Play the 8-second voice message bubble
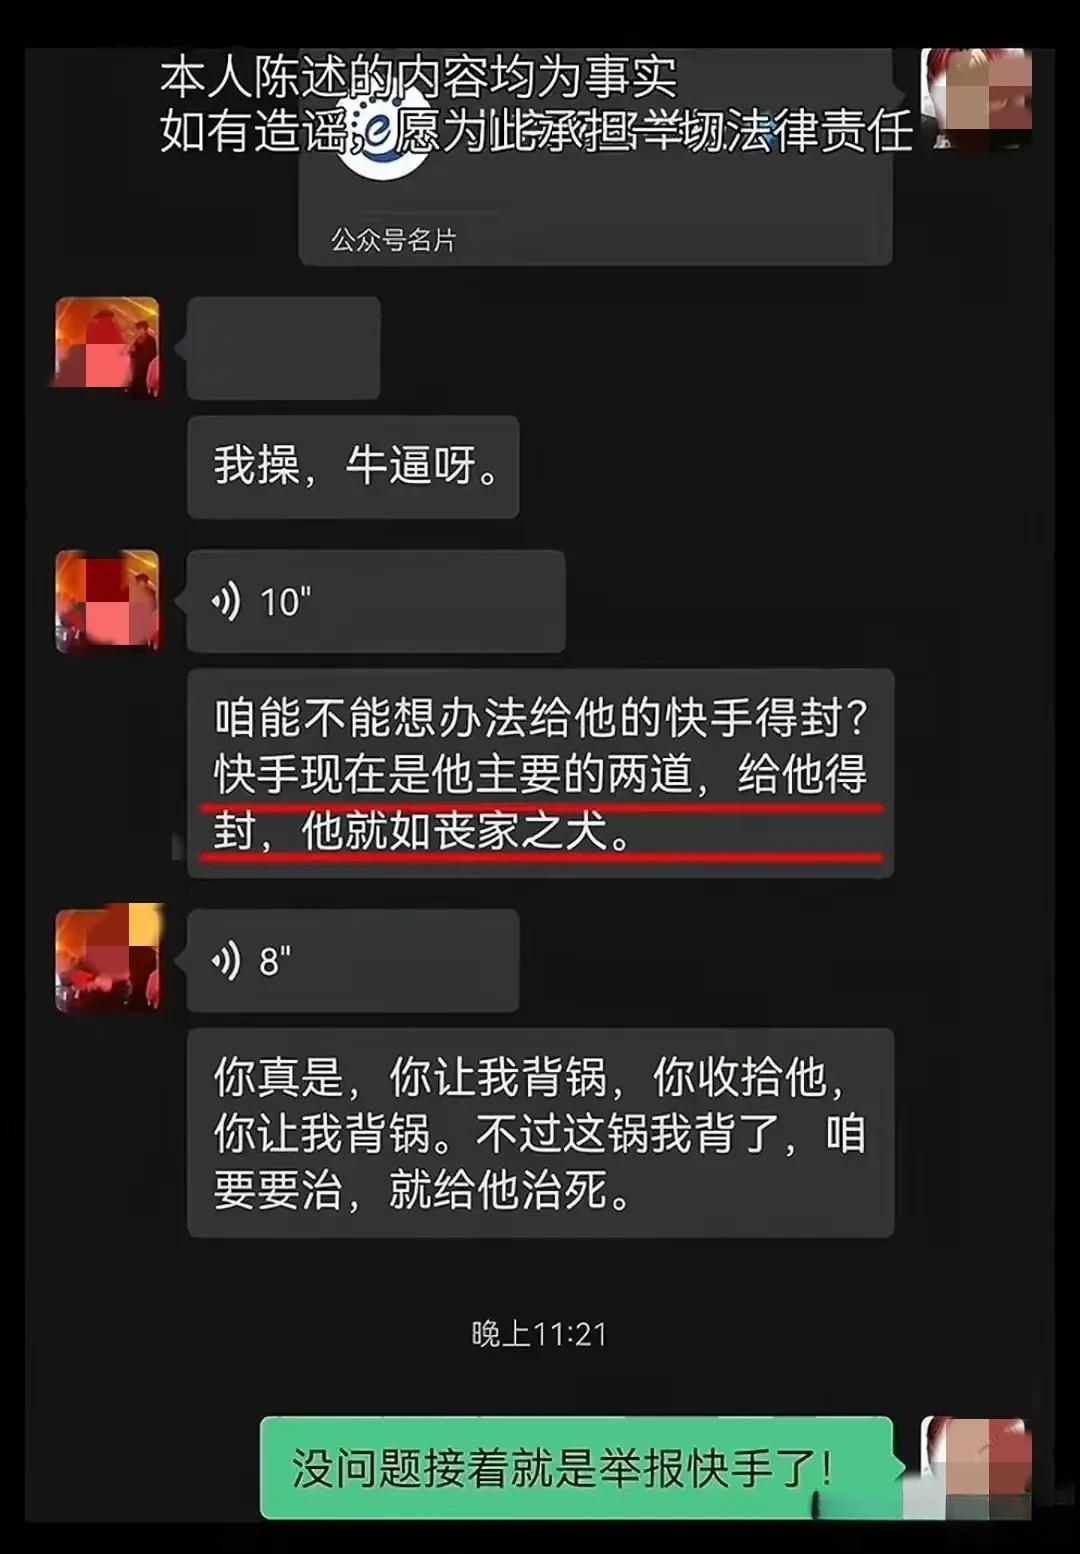The height and width of the screenshot is (1554, 1080). coord(353,960)
